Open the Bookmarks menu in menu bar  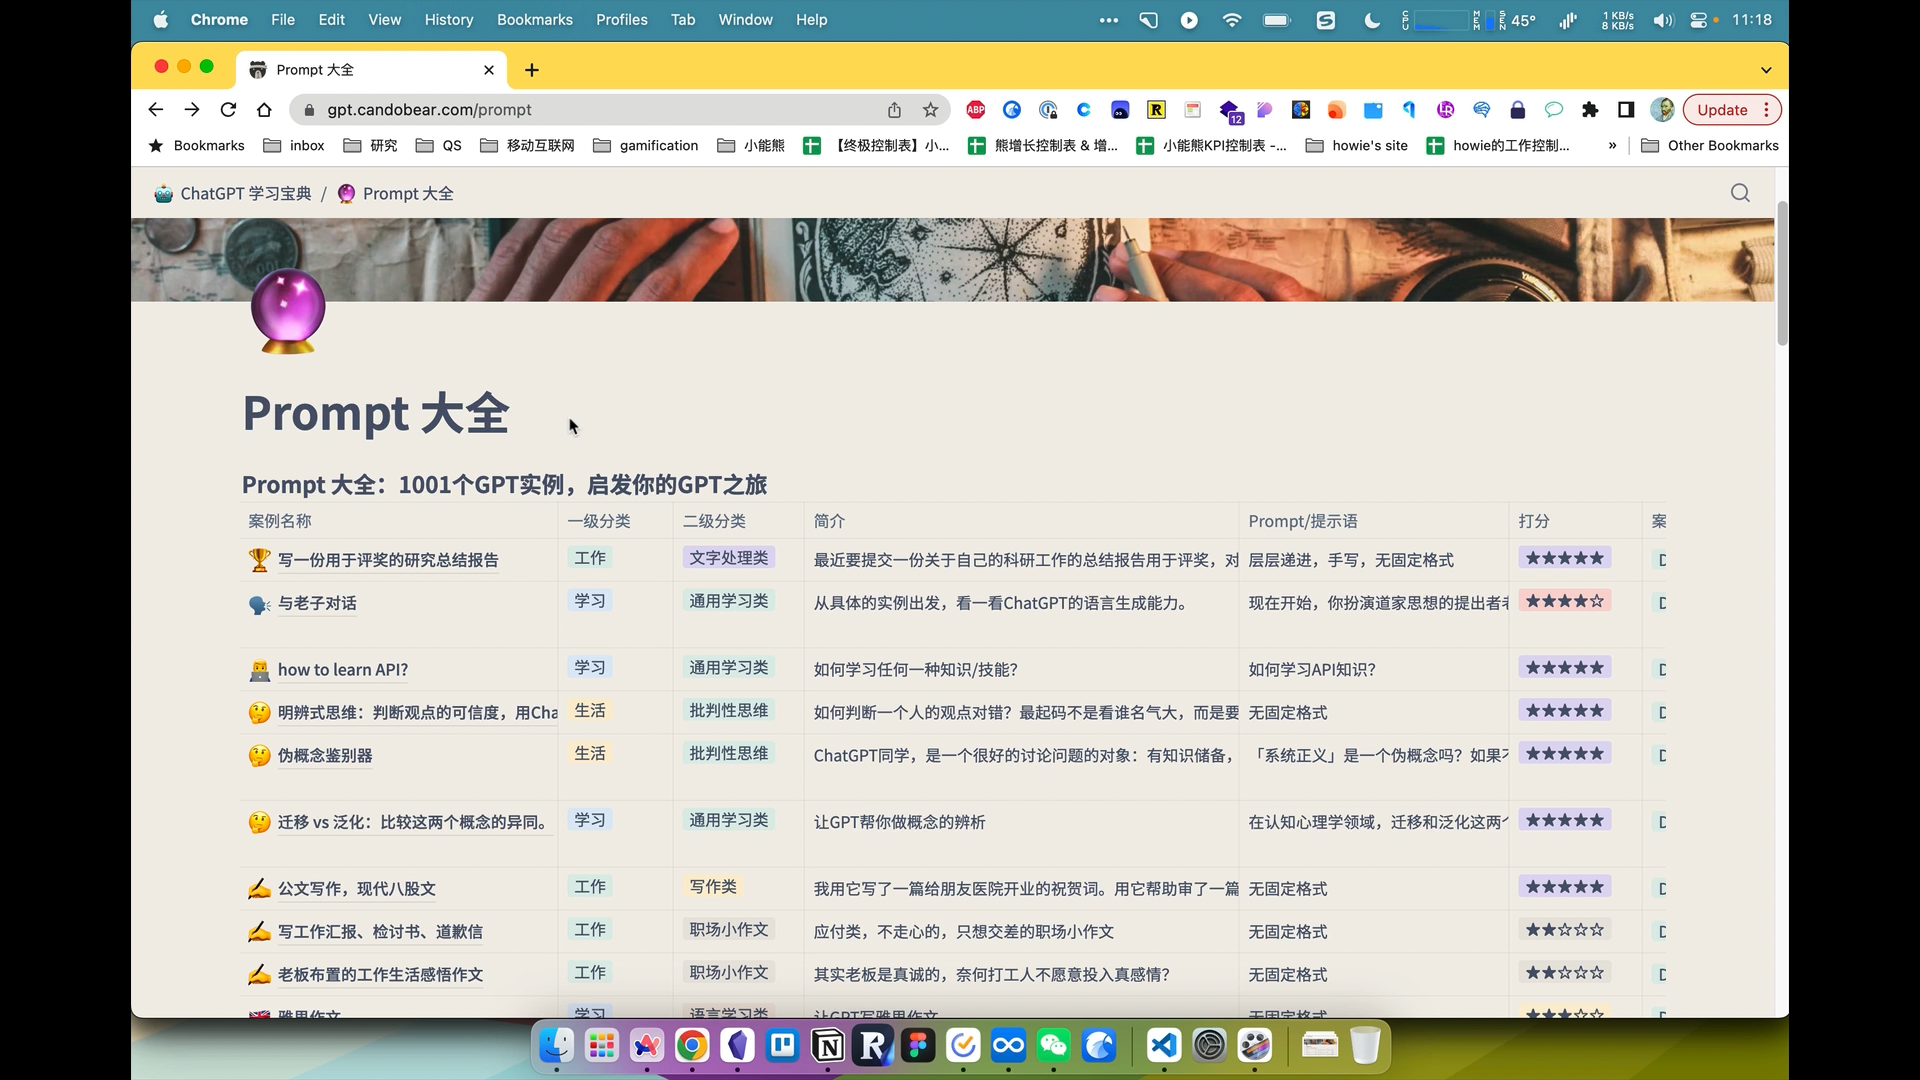pos(534,20)
